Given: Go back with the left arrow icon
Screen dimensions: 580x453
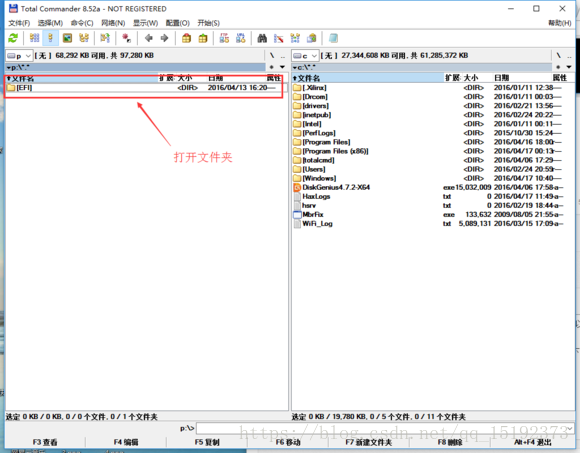Looking at the screenshot, I should click(x=149, y=38).
